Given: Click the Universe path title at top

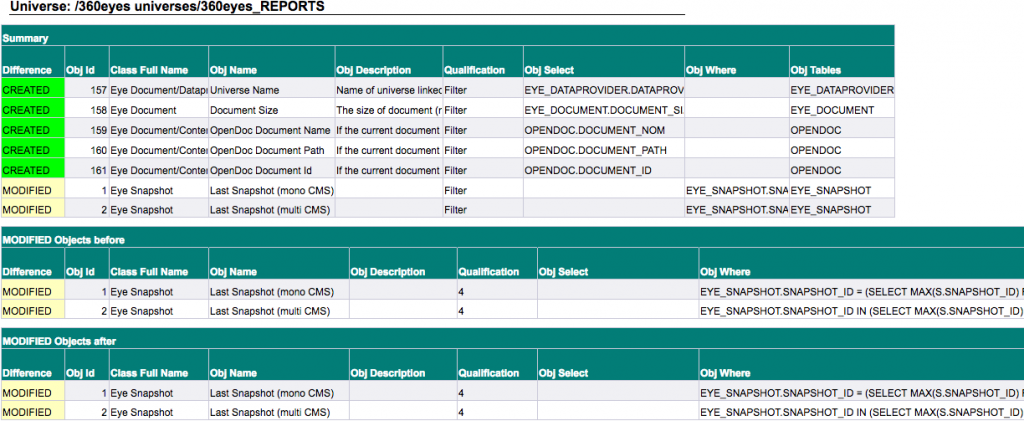Looking at the screenshot, I should [168, 8].
